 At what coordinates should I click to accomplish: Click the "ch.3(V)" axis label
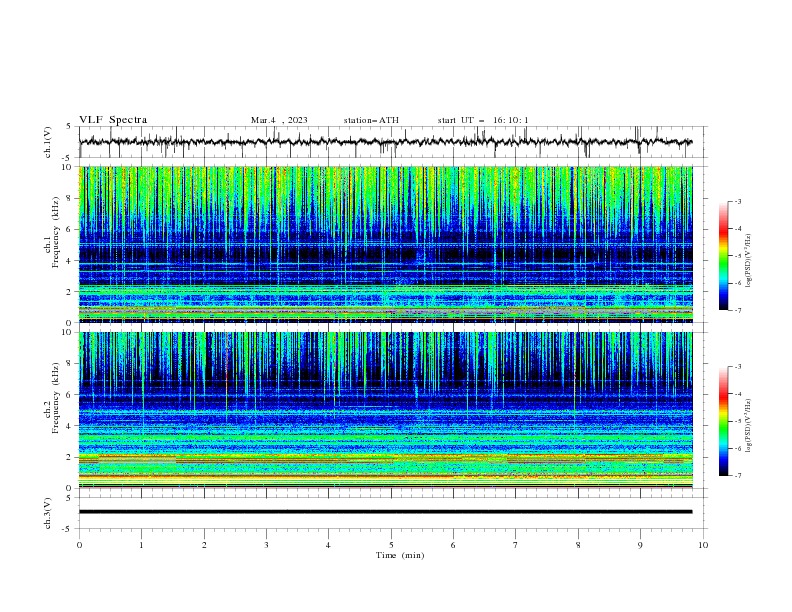48,513
